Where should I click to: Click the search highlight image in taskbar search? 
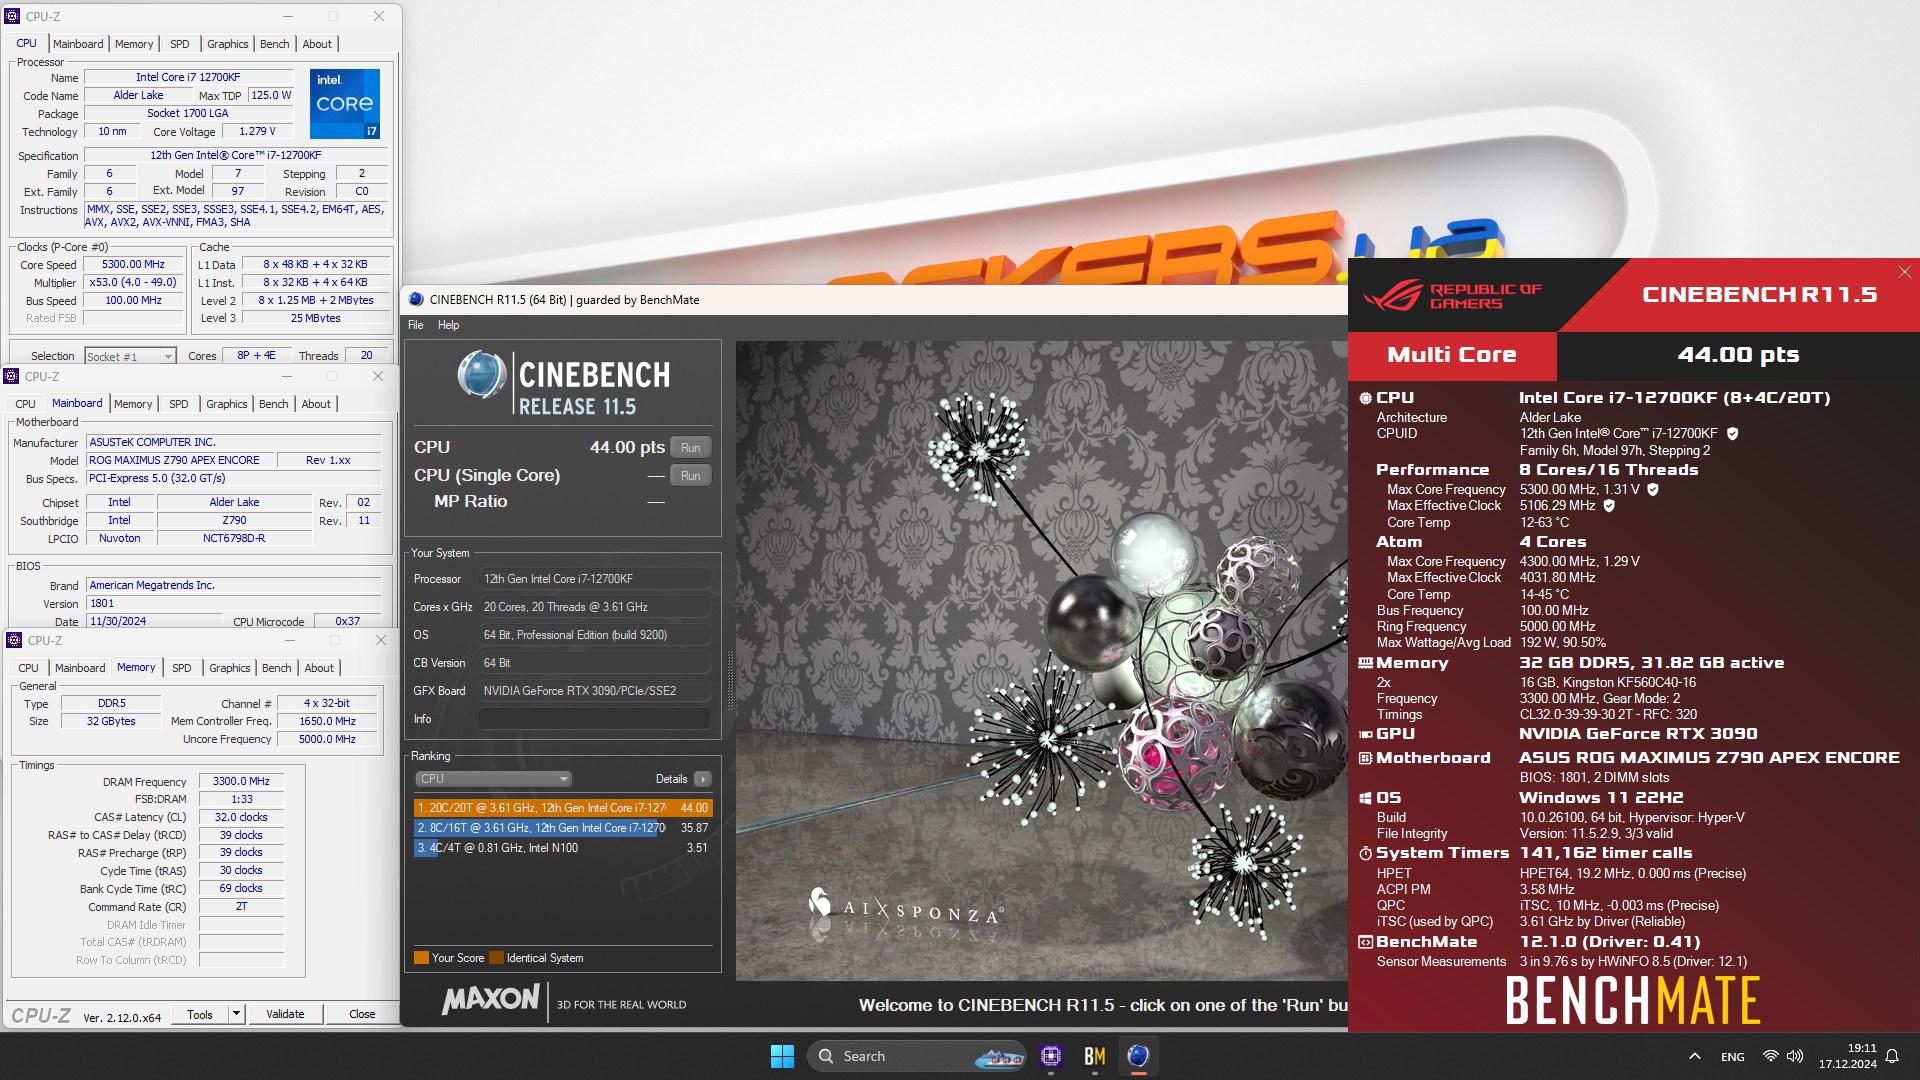point(999,1057)
